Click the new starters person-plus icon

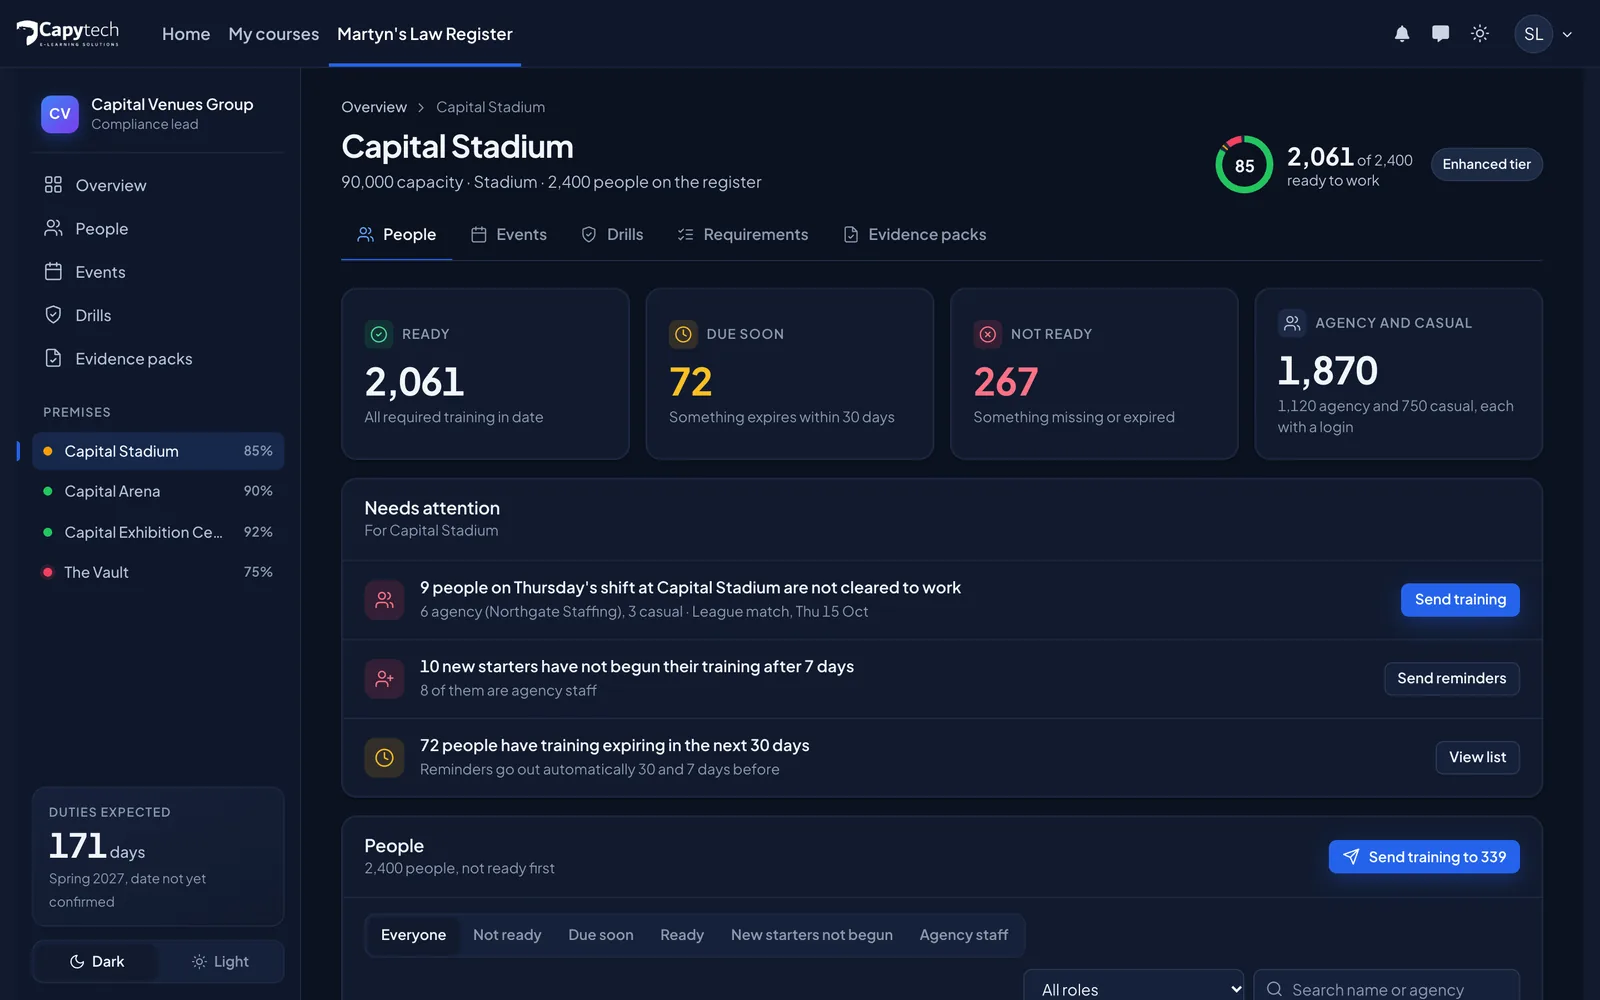[384, 679]
